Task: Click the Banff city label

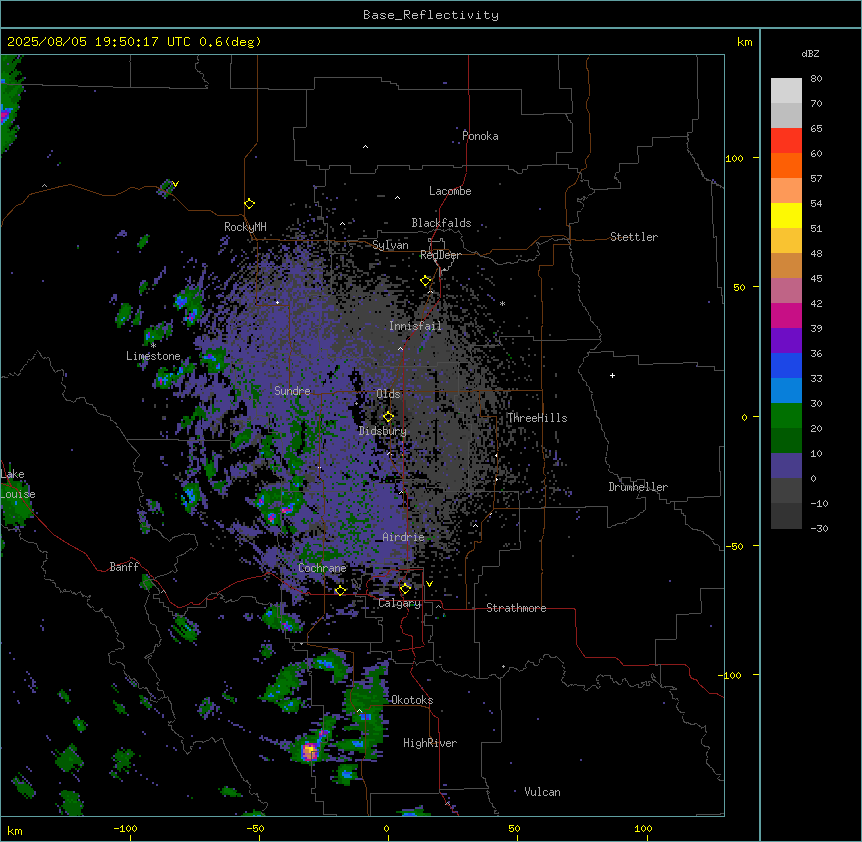Action: click(x=124, y=567)
